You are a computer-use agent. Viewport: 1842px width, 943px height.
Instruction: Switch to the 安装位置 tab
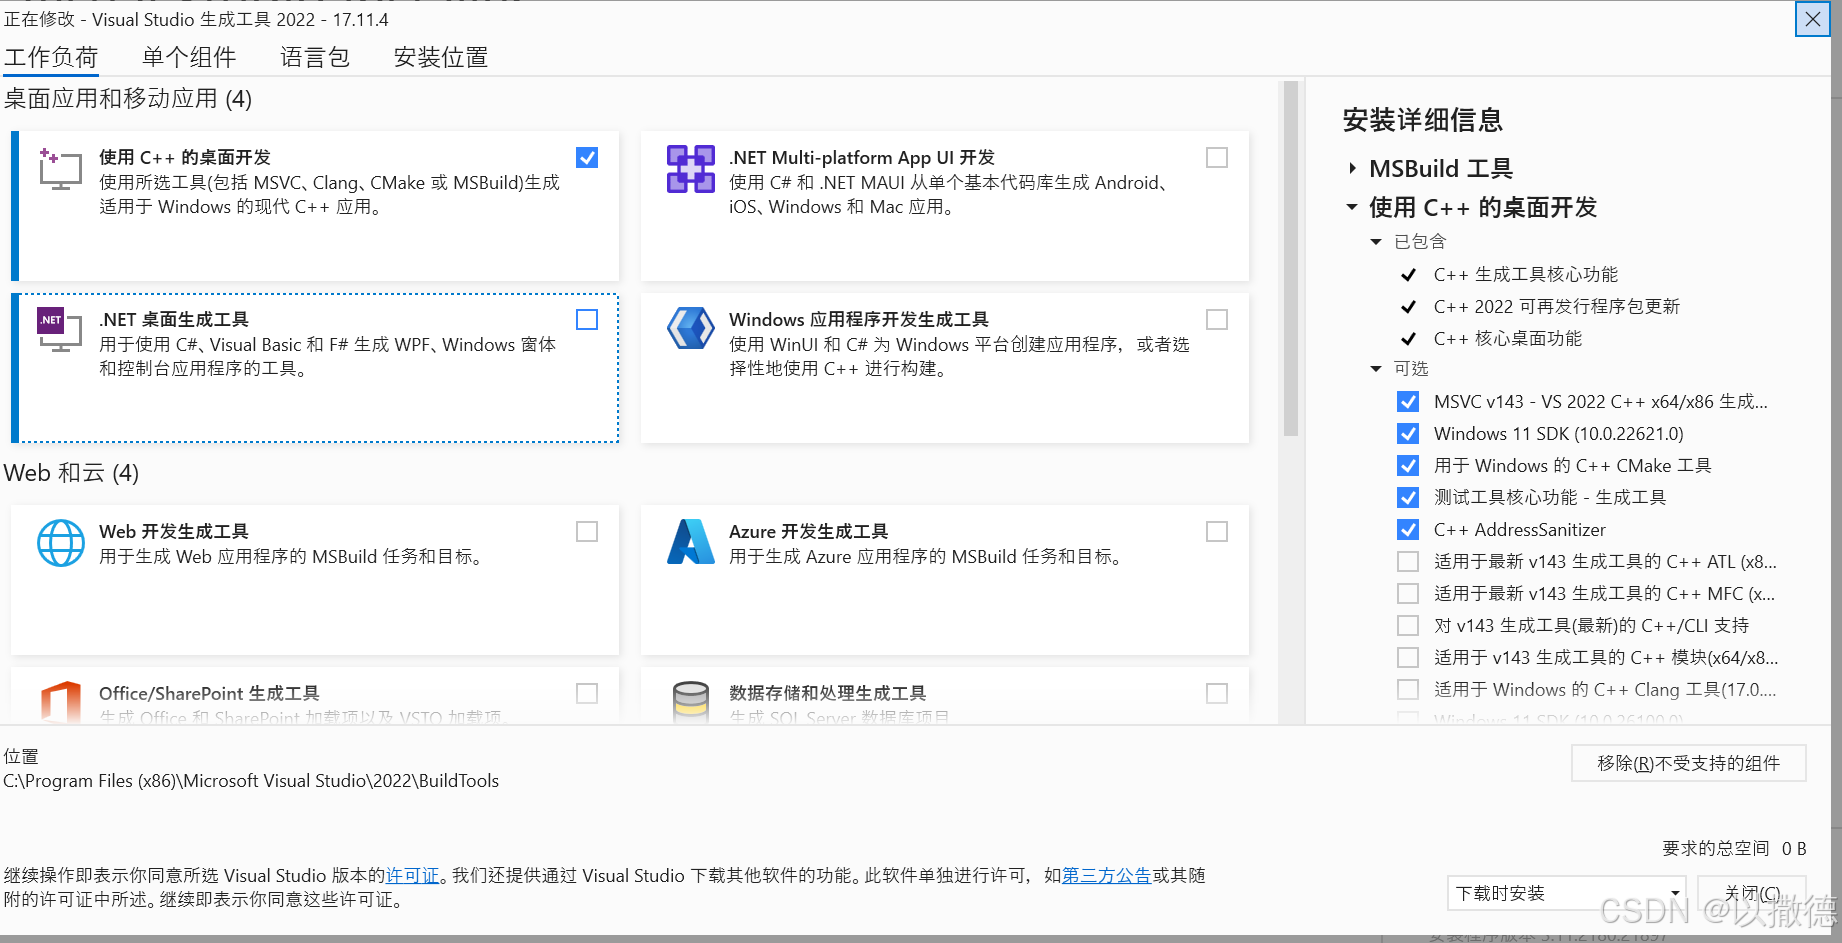click(441, 57)
